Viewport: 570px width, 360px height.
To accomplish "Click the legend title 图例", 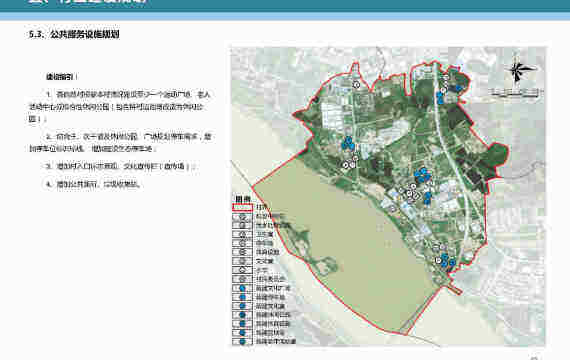I will coord(243,199).
